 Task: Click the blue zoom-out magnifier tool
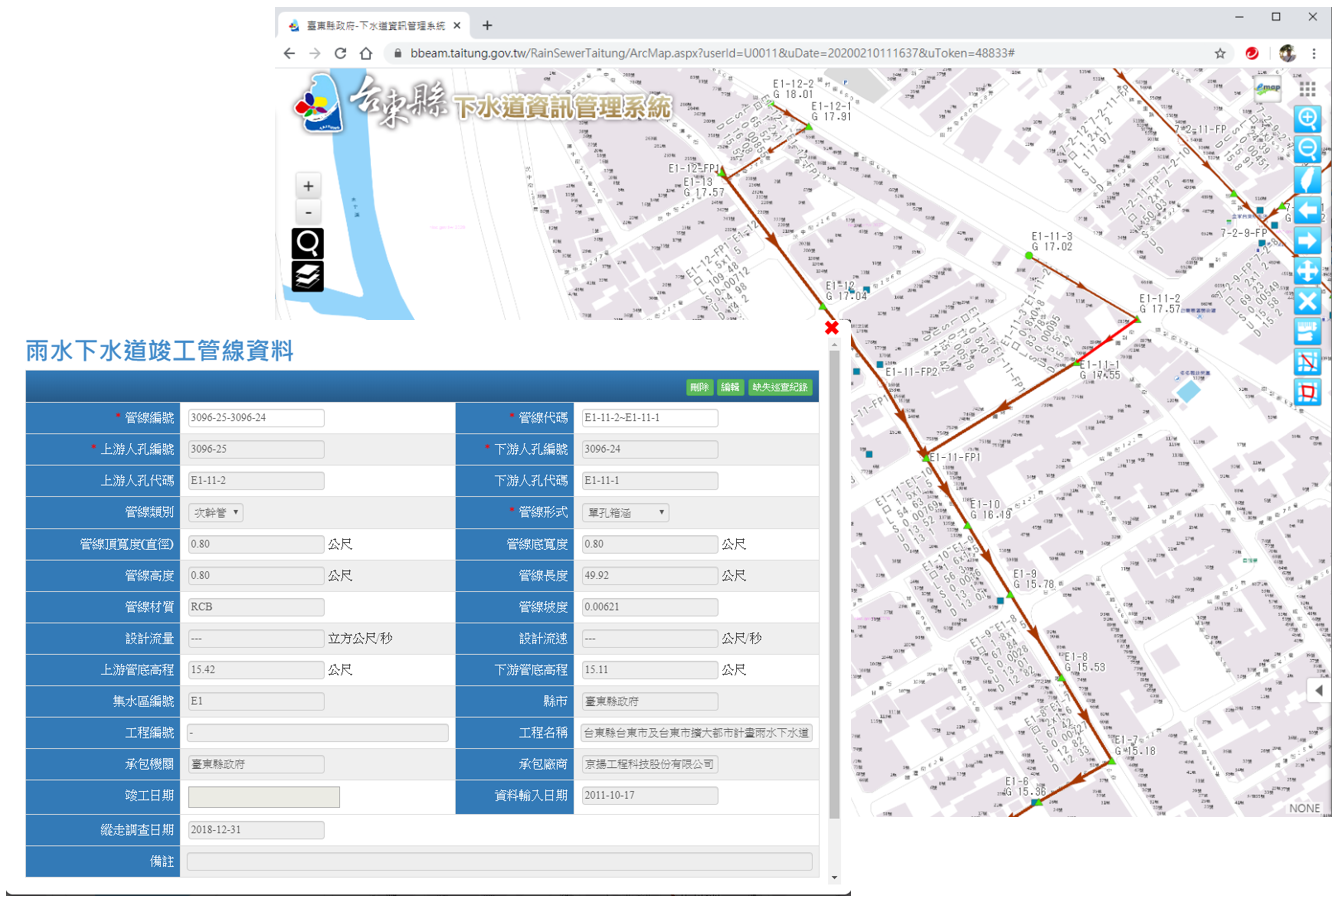[1307, 149]
